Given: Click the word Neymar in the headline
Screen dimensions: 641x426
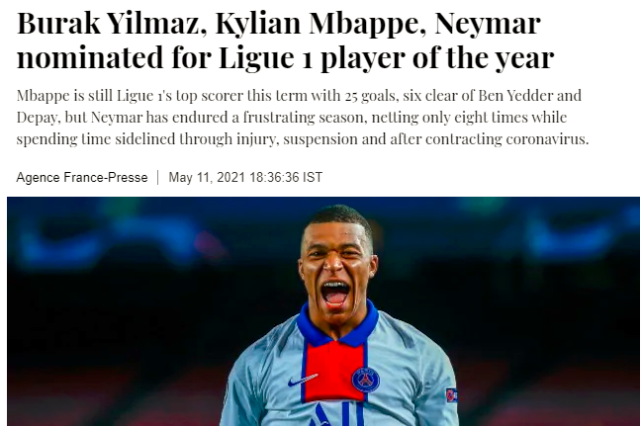Looking at the screenshot, I should pyautogui.click(x=483, y=23).
